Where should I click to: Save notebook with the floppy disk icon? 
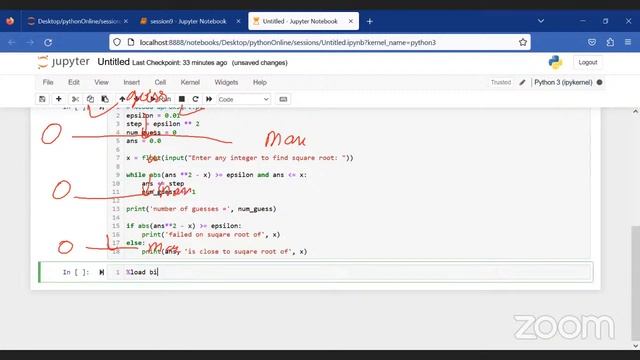42,99
